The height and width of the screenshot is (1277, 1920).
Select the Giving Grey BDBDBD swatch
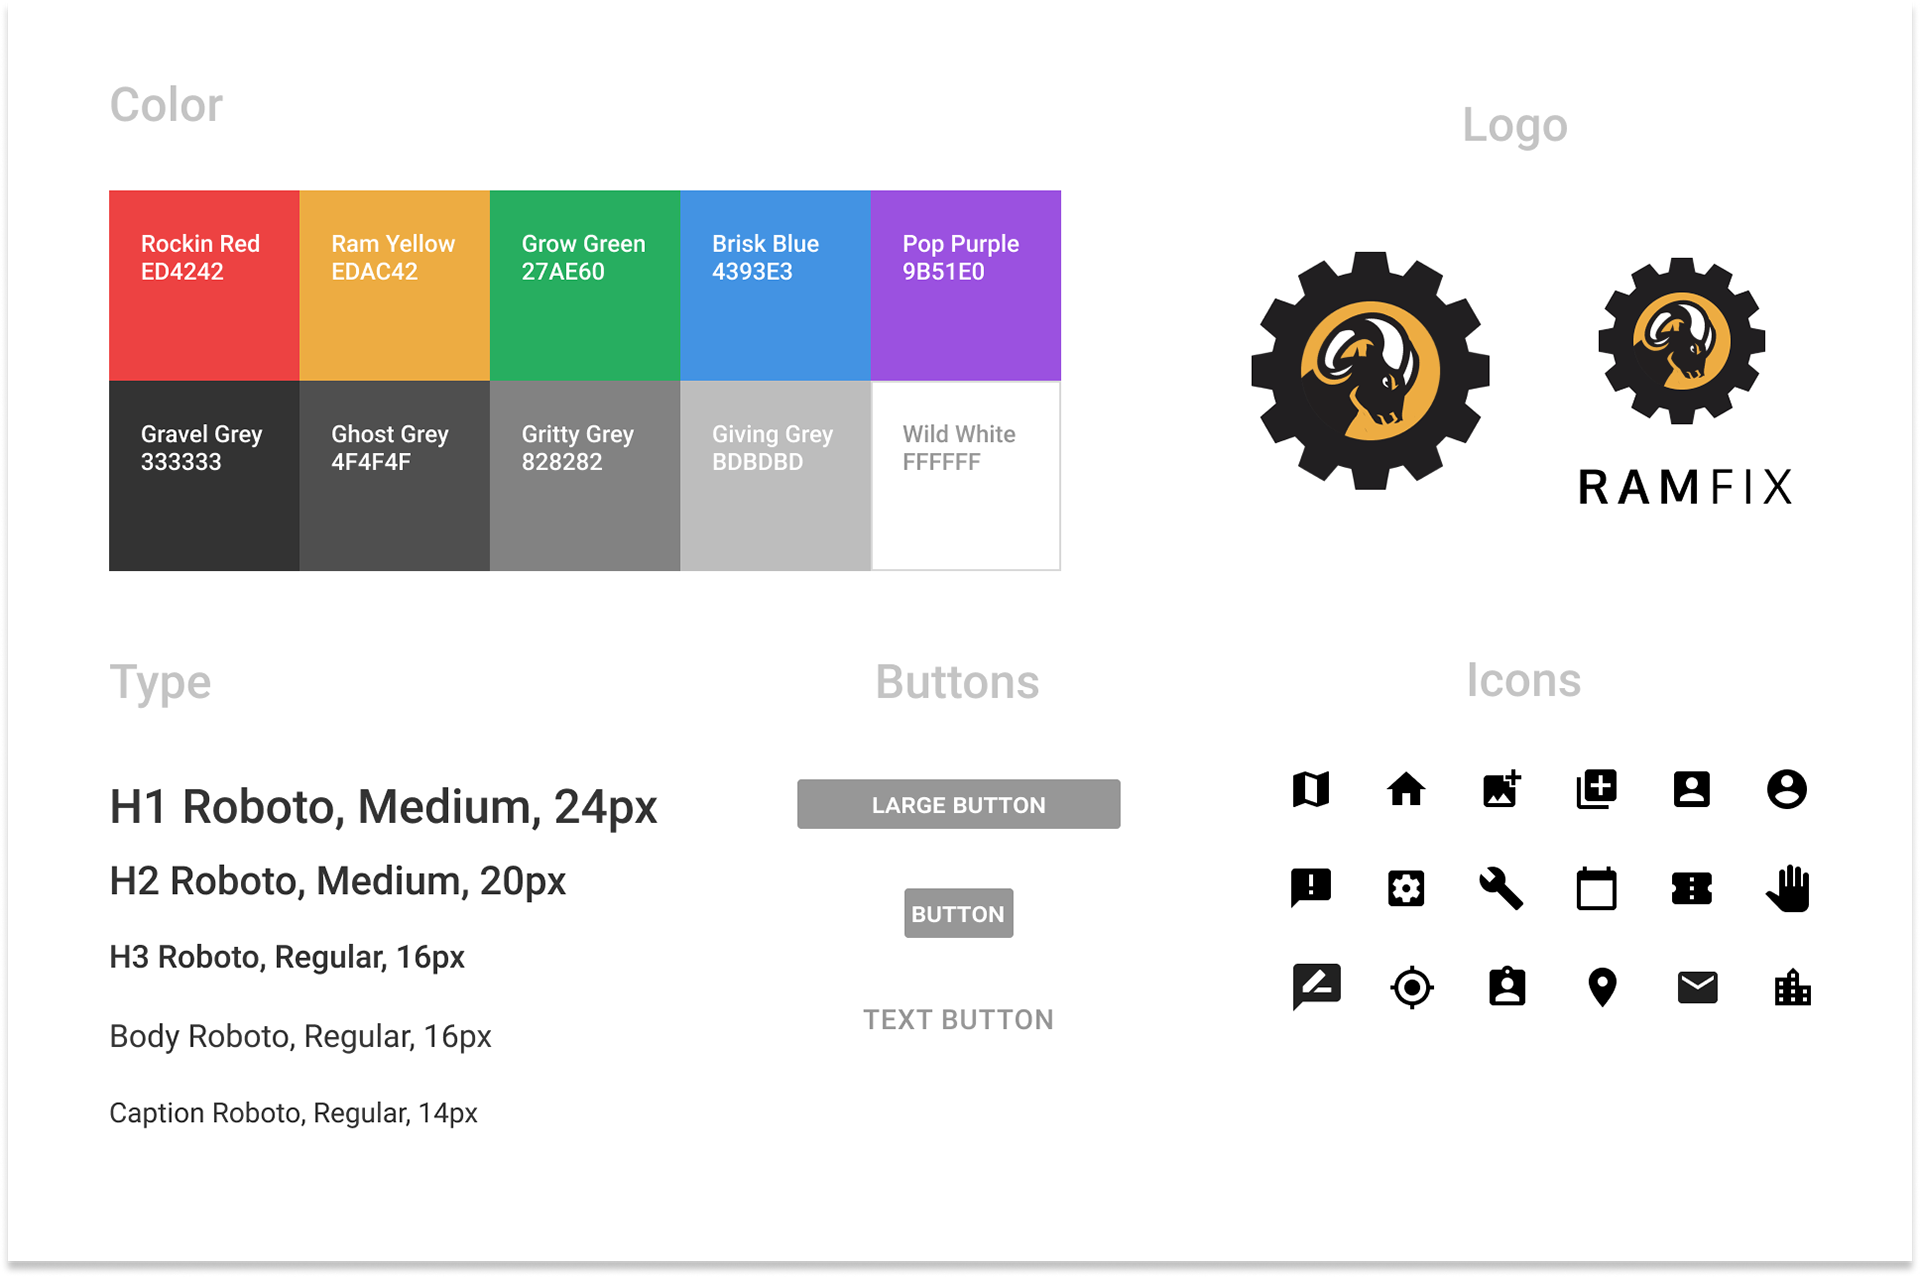tap(775, 476)
